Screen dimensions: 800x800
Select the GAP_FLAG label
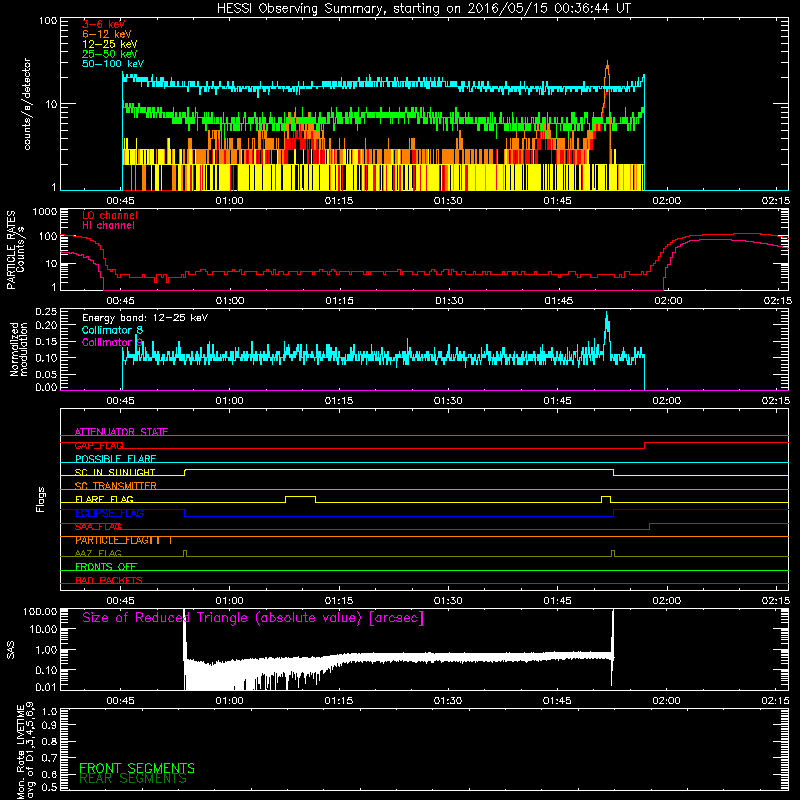[99, 445]
